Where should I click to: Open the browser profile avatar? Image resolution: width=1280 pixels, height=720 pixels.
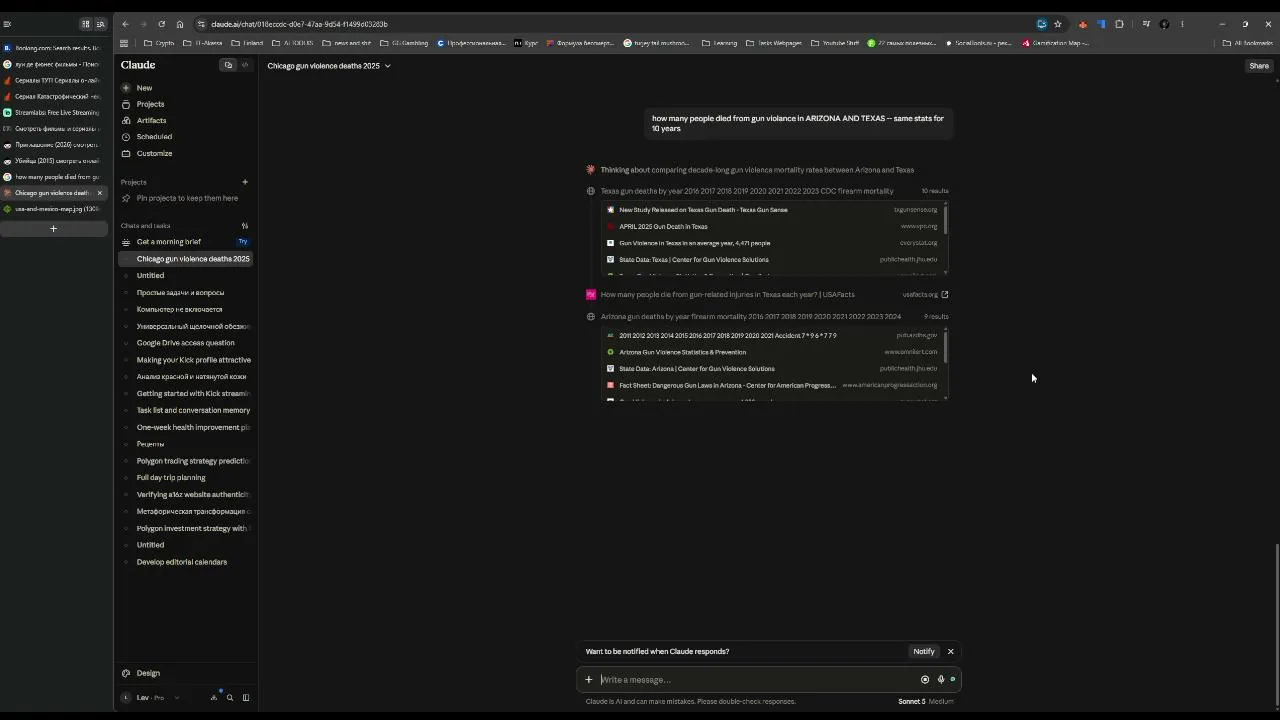[x=1164, y=24]
